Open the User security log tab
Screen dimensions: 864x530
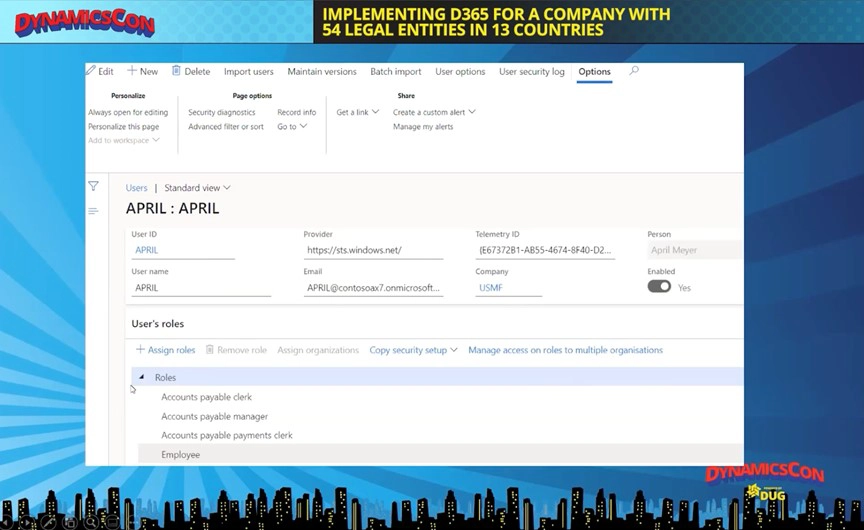[532, 72]
